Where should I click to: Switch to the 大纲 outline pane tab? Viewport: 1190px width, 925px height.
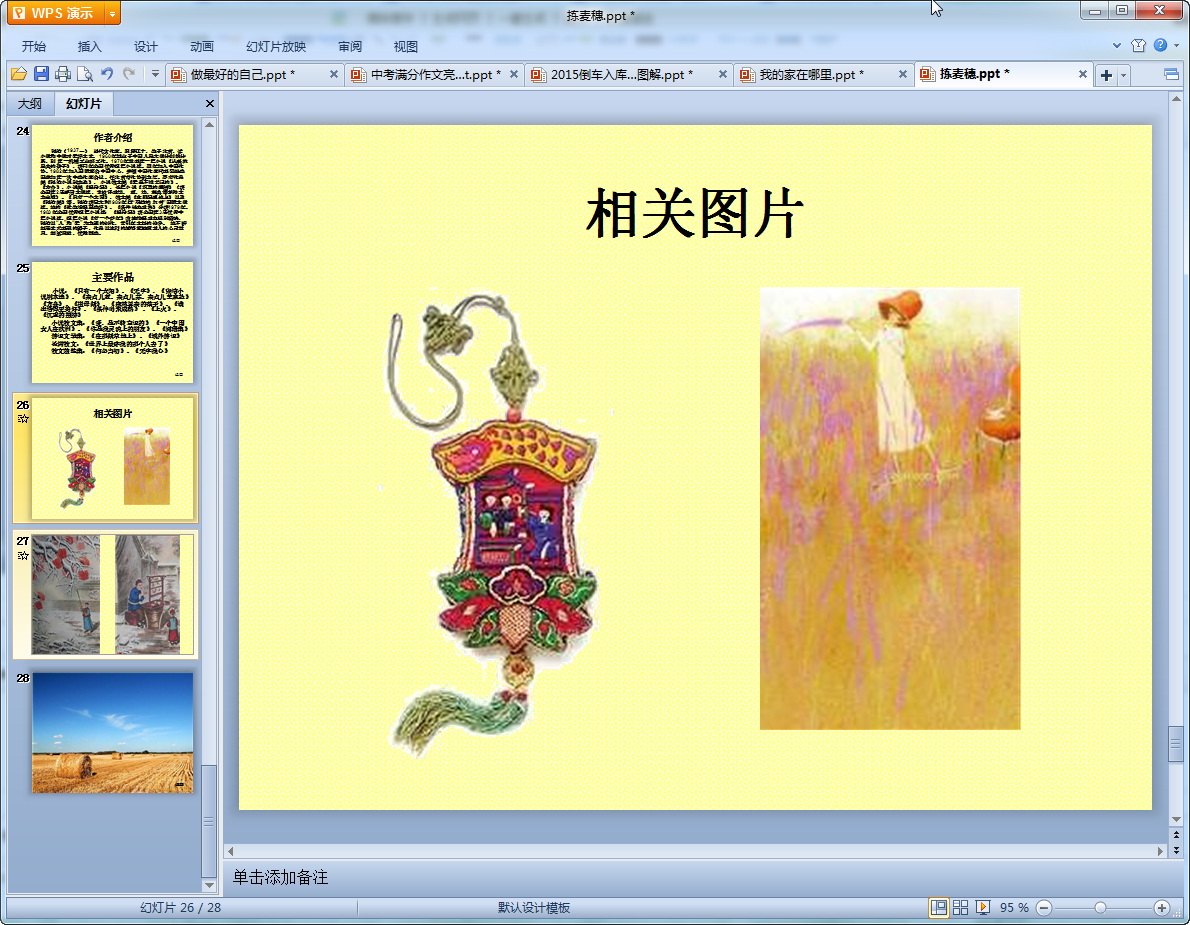tap(30, 103)
